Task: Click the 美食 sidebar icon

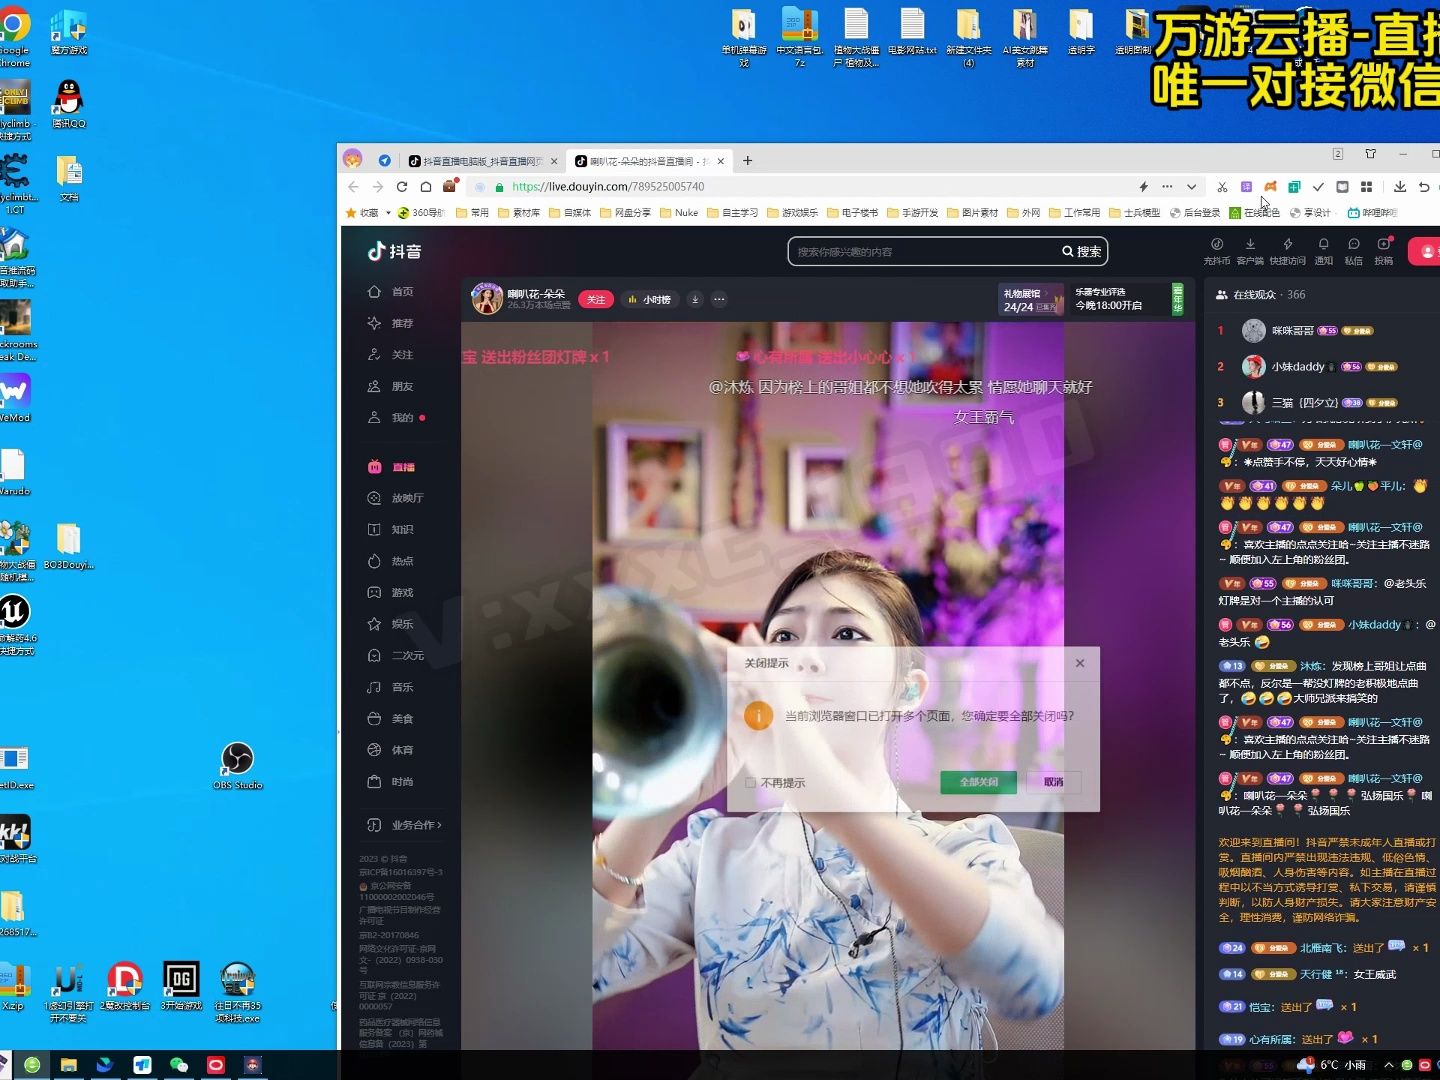Action: point(374,719)
